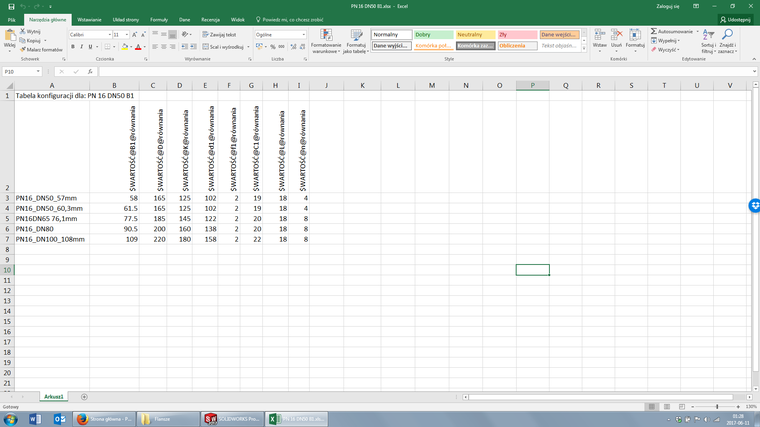The height and width of the screenshot is (427, 760).
Task: Click the increase indent icon
Action: click(x=193, y=47)
